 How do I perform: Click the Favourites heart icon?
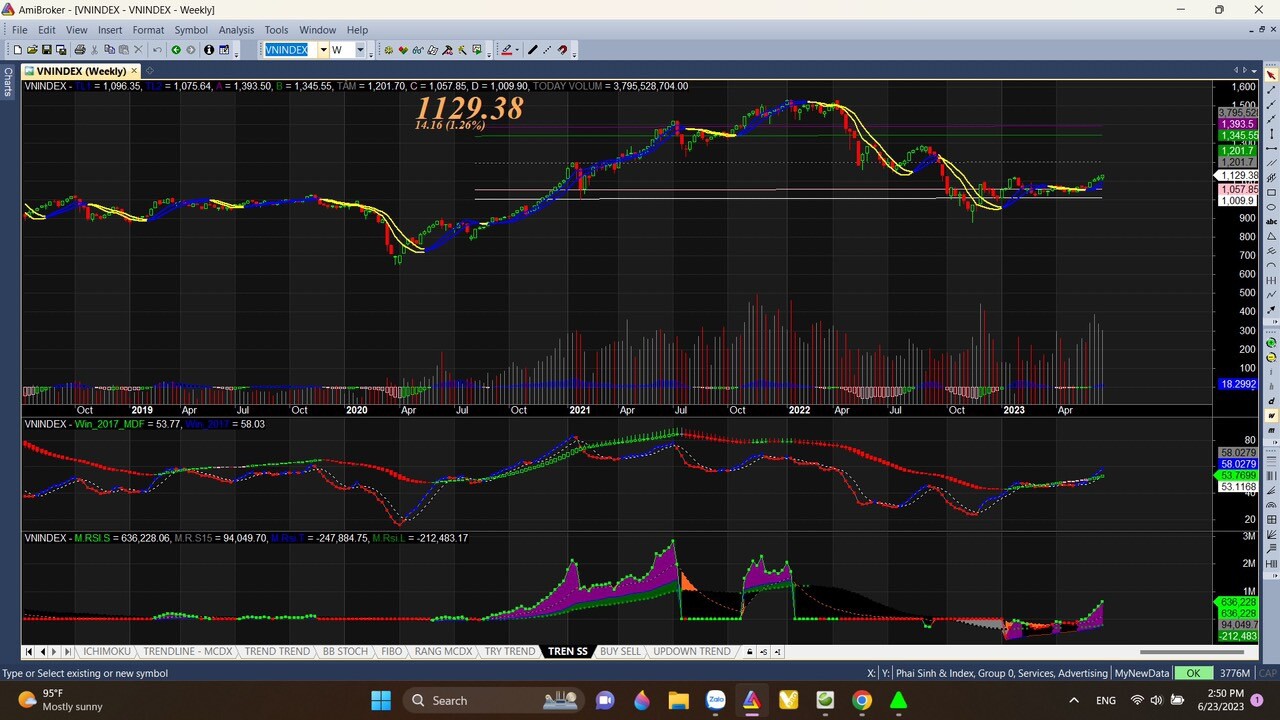pos(403,50)
